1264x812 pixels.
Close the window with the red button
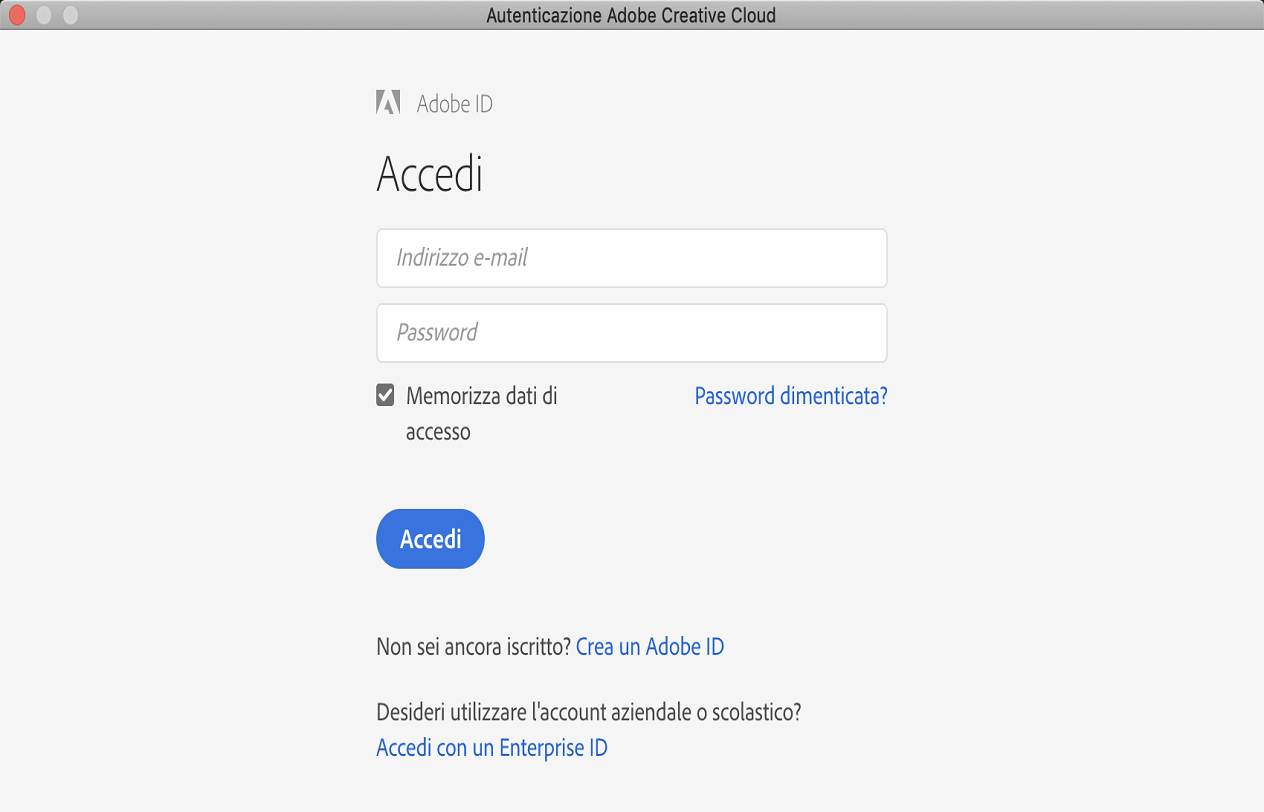tap(17, 15)
